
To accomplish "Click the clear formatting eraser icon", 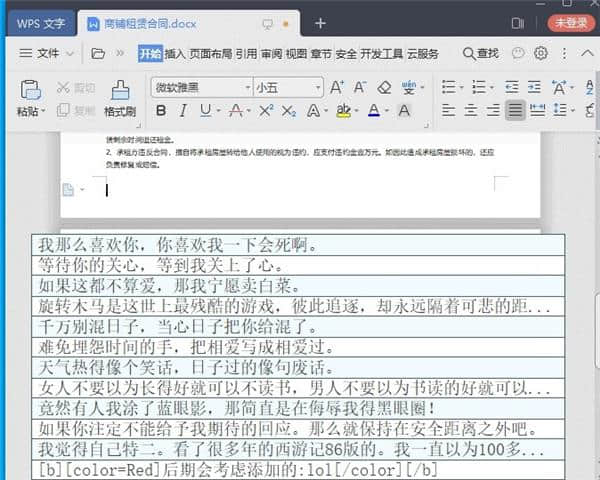I will coord(385,88).
